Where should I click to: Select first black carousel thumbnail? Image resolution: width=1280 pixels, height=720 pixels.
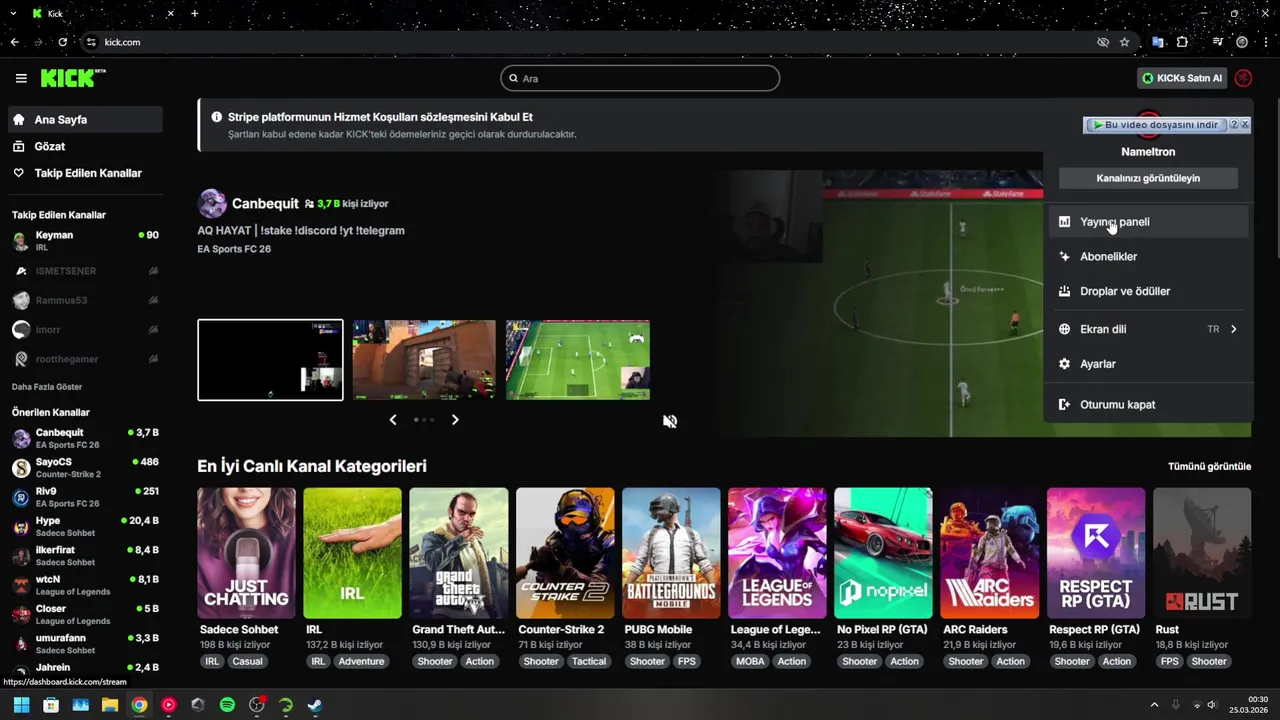pyautogui.click(x=270, y=360)
